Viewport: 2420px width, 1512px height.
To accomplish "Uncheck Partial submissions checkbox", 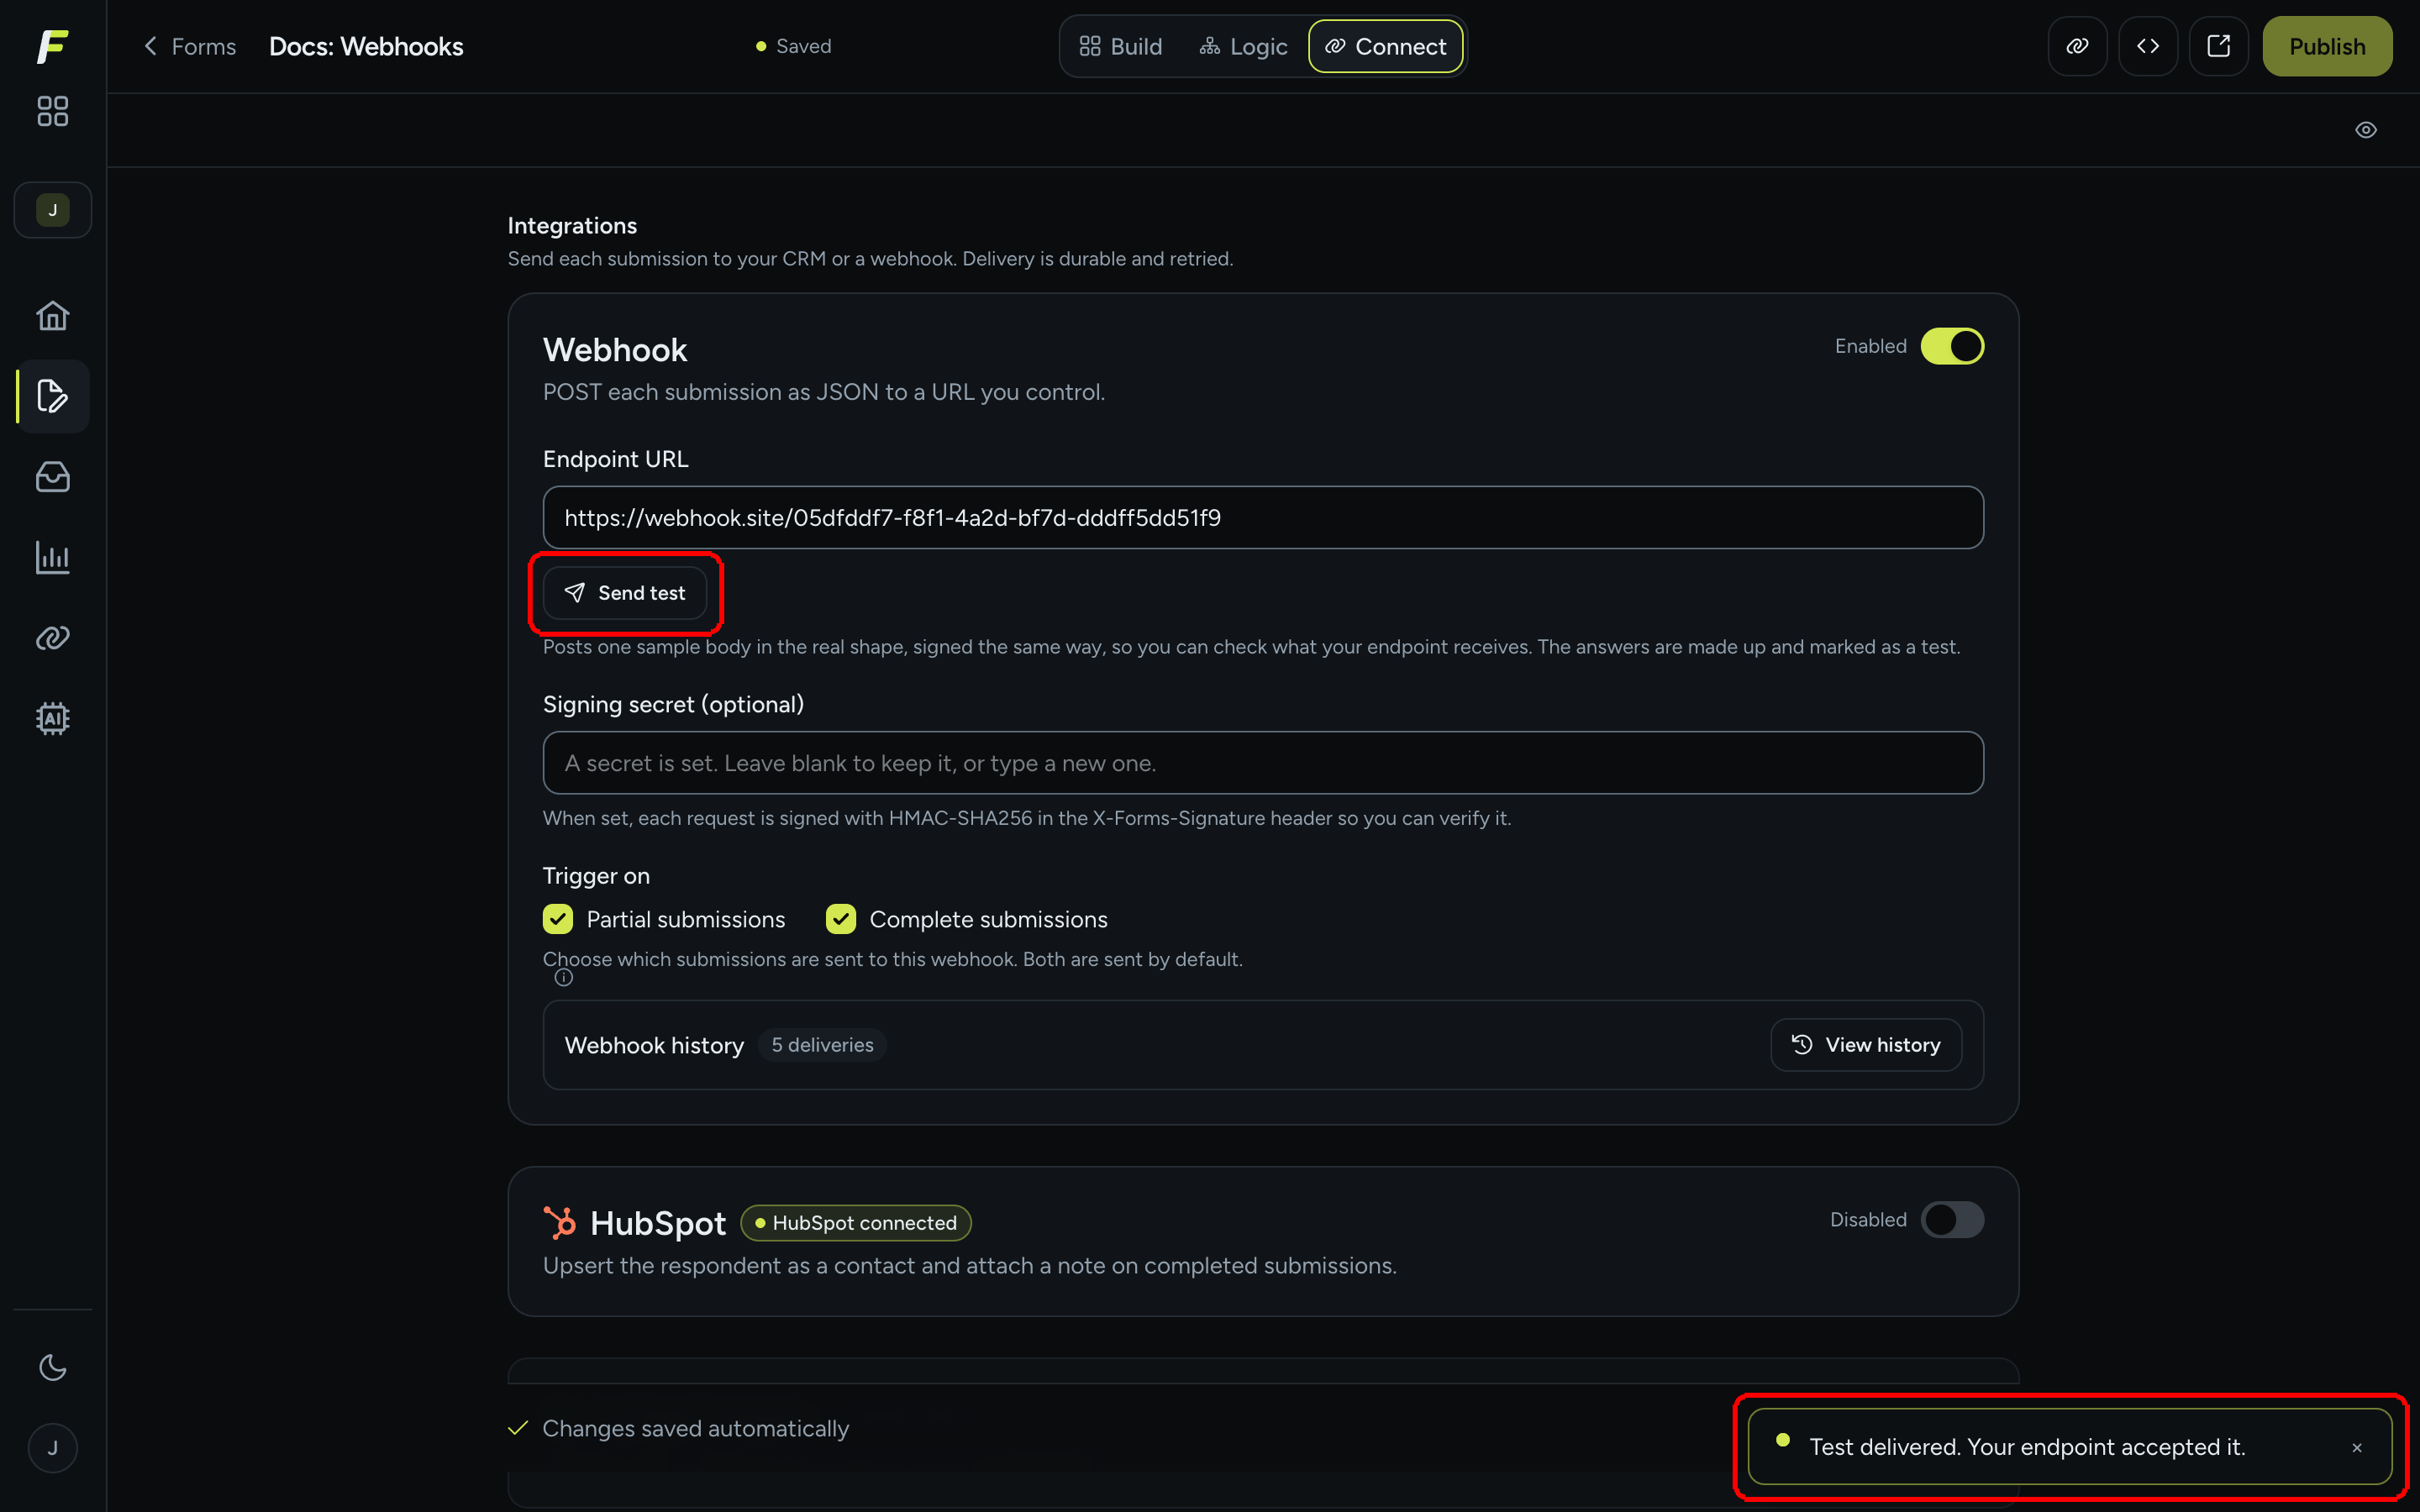I will (558, 919).
